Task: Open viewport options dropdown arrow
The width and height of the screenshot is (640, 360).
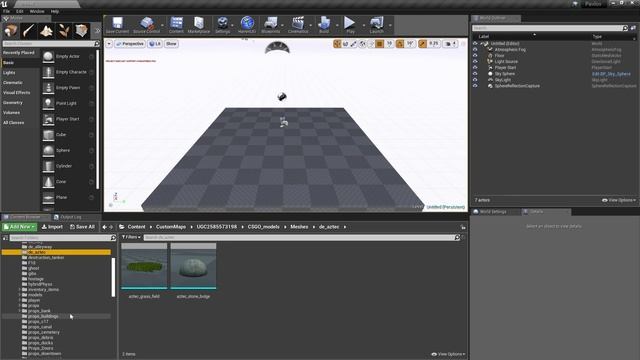Action: tap(109, 44)
